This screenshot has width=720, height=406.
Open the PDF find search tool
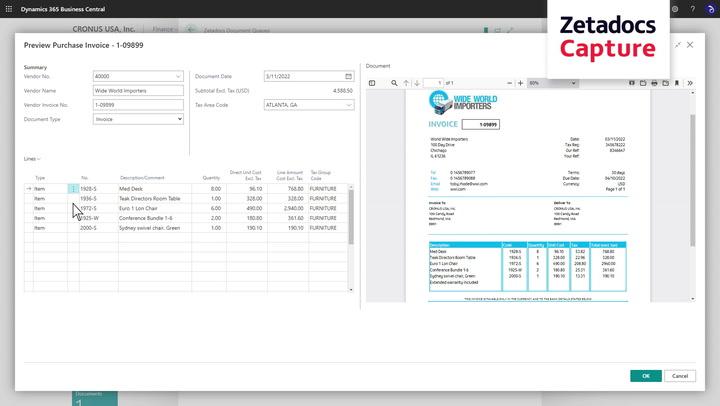tap(394, 83)
